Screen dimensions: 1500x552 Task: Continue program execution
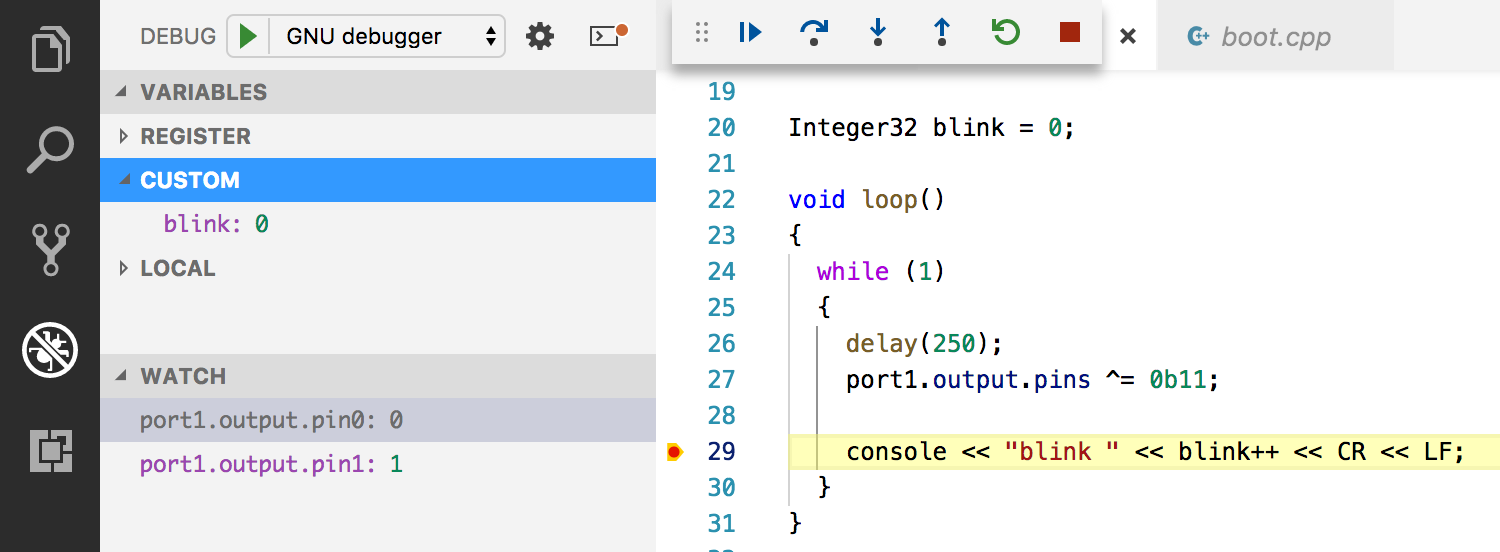(750, 33)
